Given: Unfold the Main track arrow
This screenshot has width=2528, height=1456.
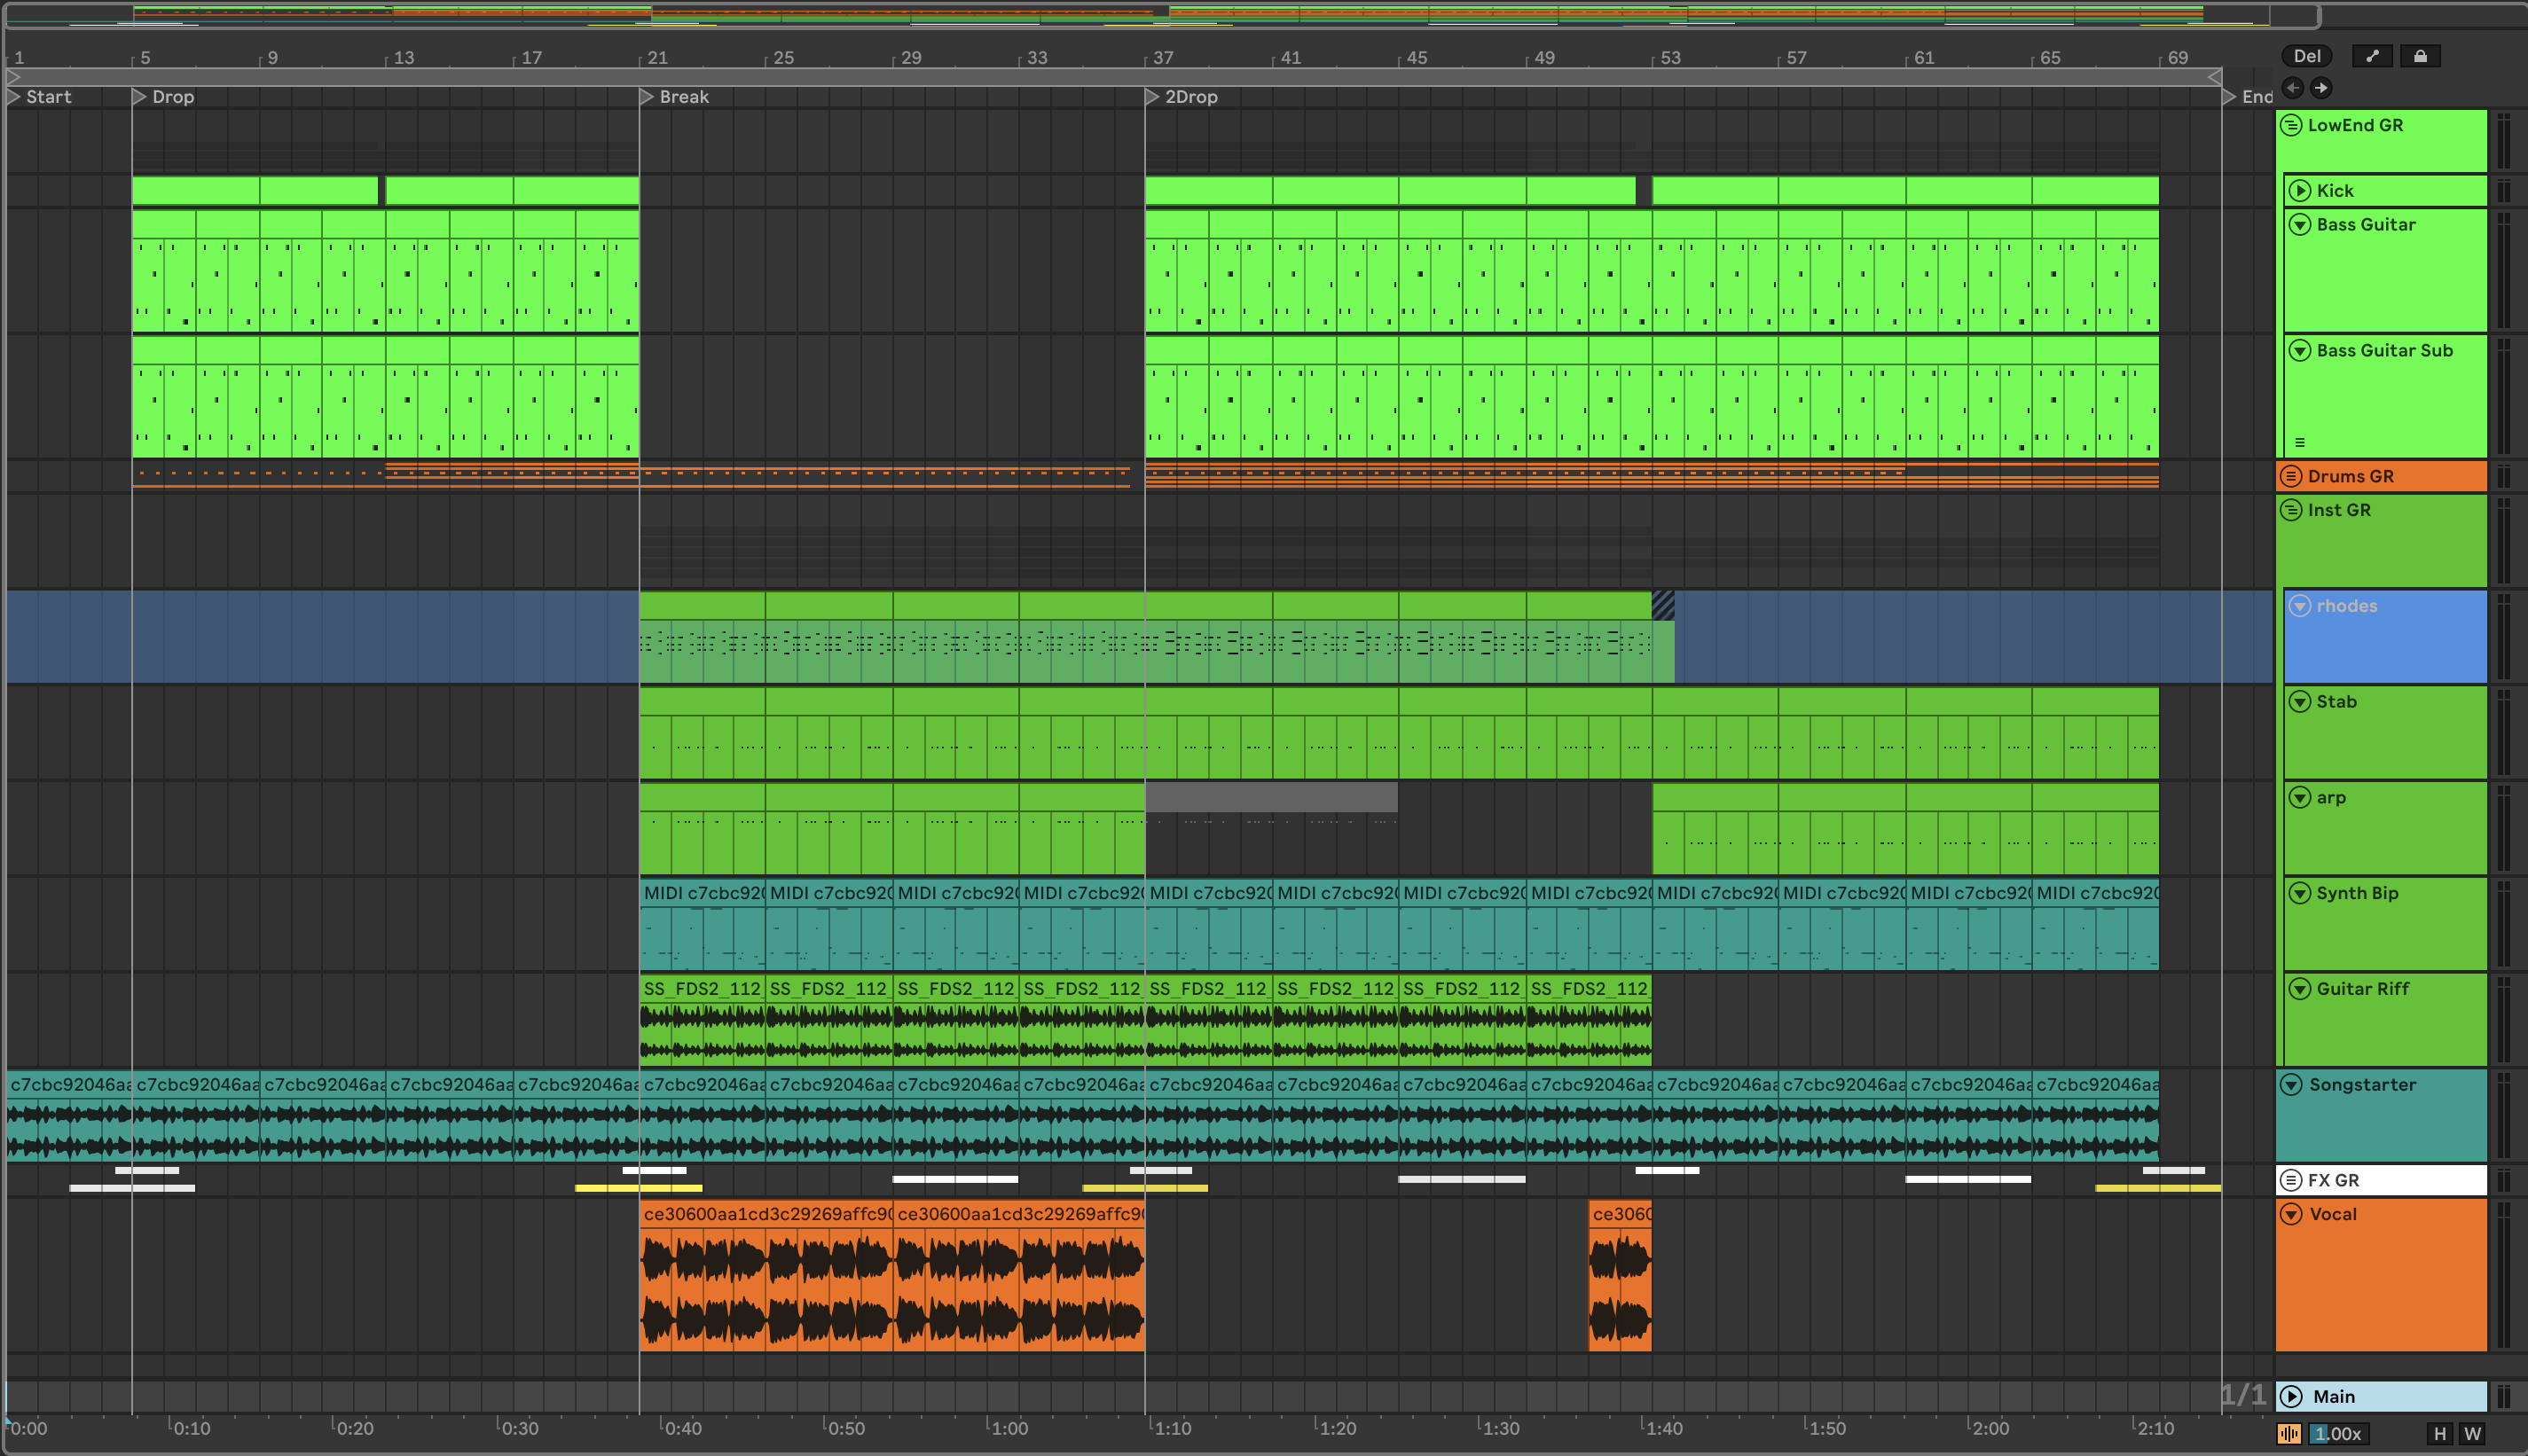Looking at the screenshot, I should click(2292, 1396).
